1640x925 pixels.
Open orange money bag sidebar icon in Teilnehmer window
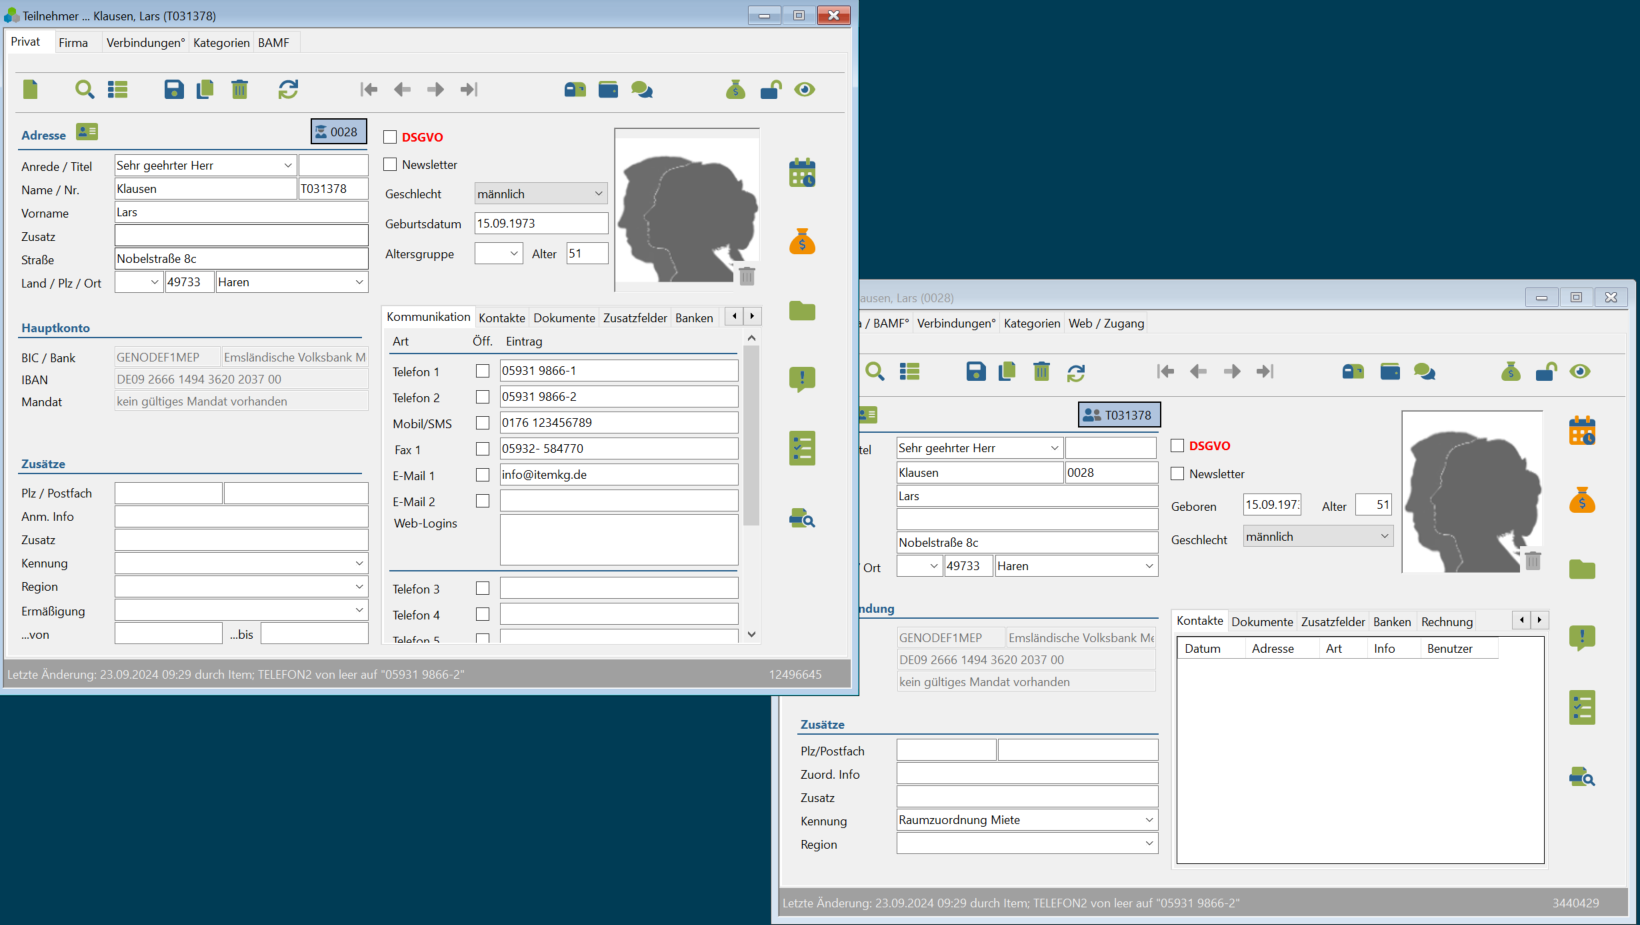click(x=802, y=241)
